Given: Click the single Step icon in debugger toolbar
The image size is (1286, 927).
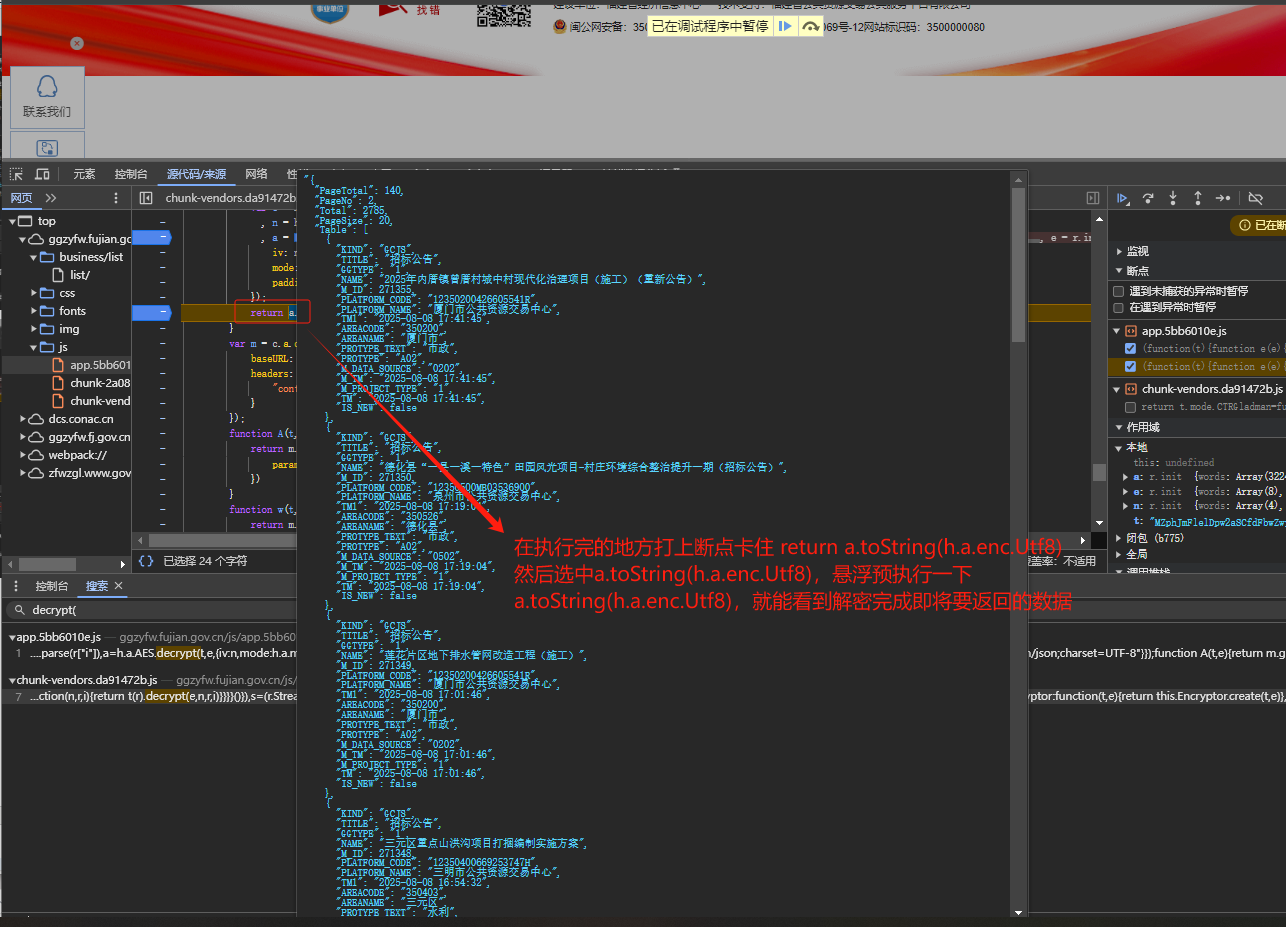Looking at the screenshot, I should 1222,198.
